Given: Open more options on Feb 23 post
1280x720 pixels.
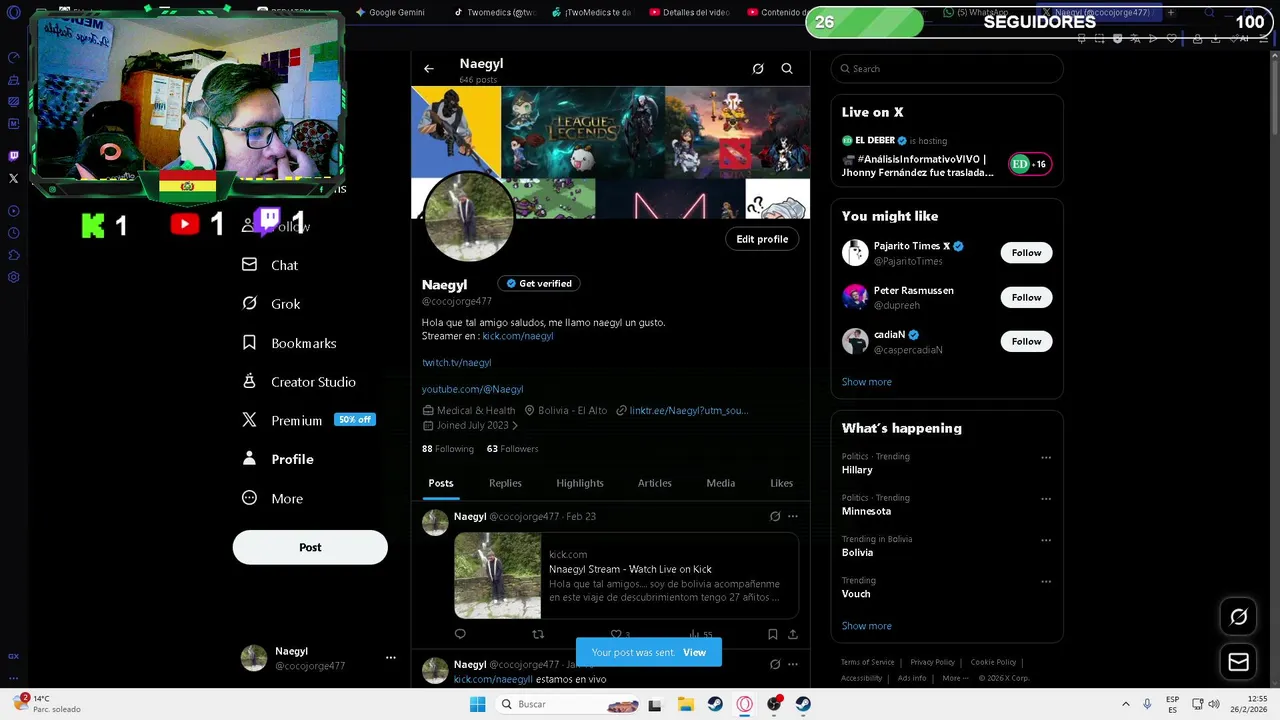Looking at the screenshot, I should coord(793,517).
